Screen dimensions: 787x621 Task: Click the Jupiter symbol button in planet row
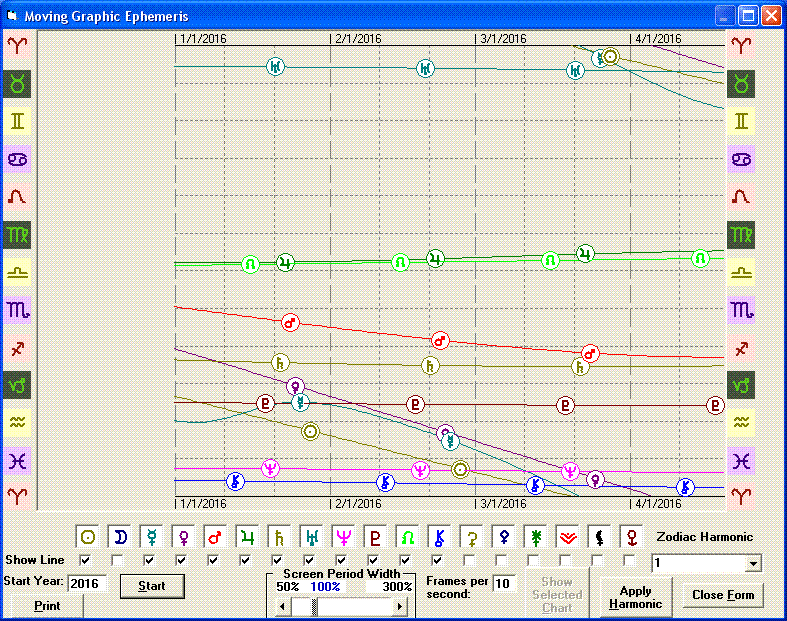248,537
